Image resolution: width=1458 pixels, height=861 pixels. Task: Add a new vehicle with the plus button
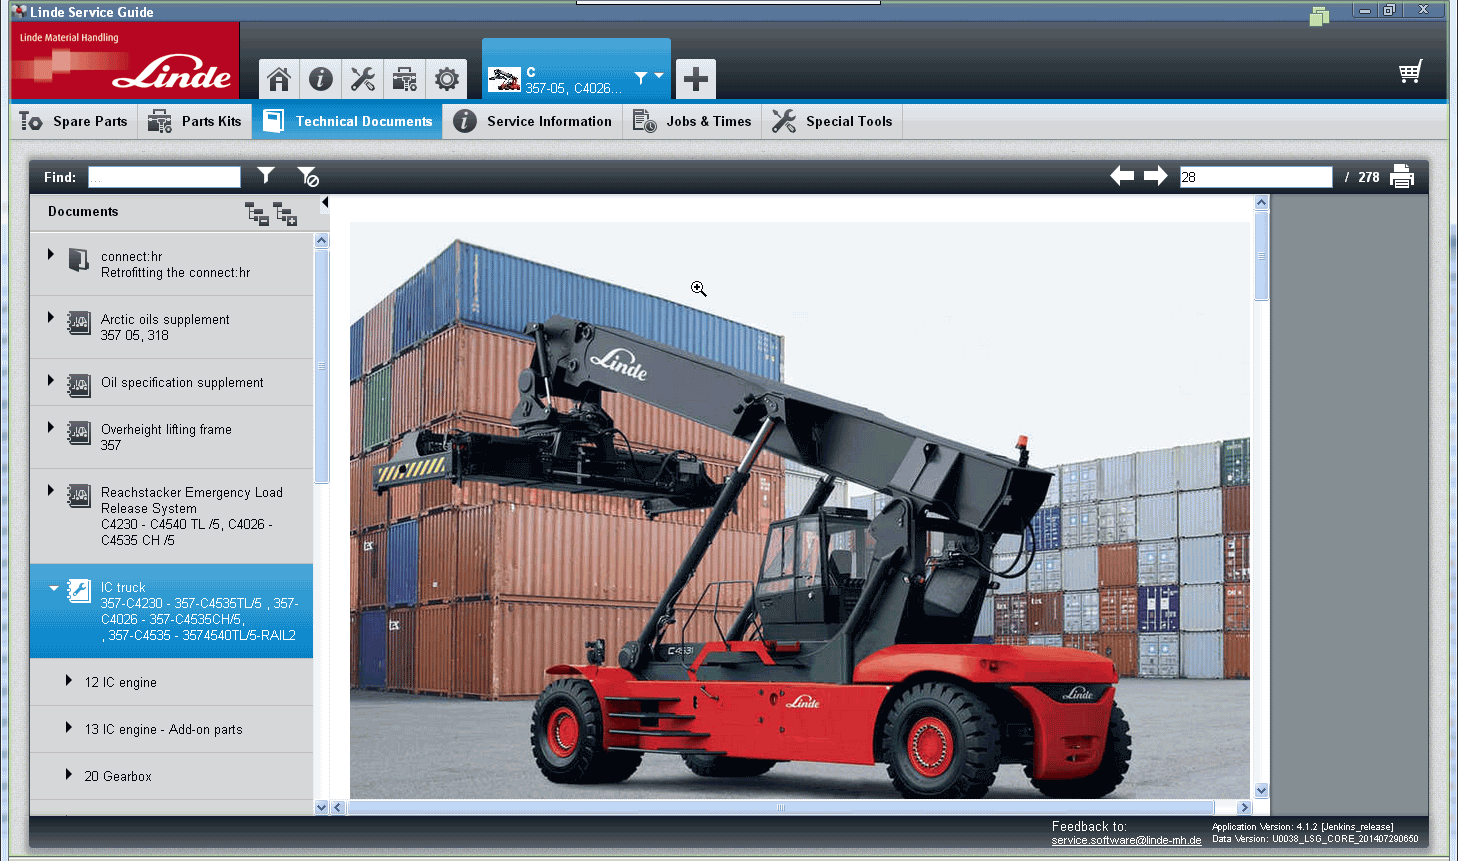[x=695, y=78]
